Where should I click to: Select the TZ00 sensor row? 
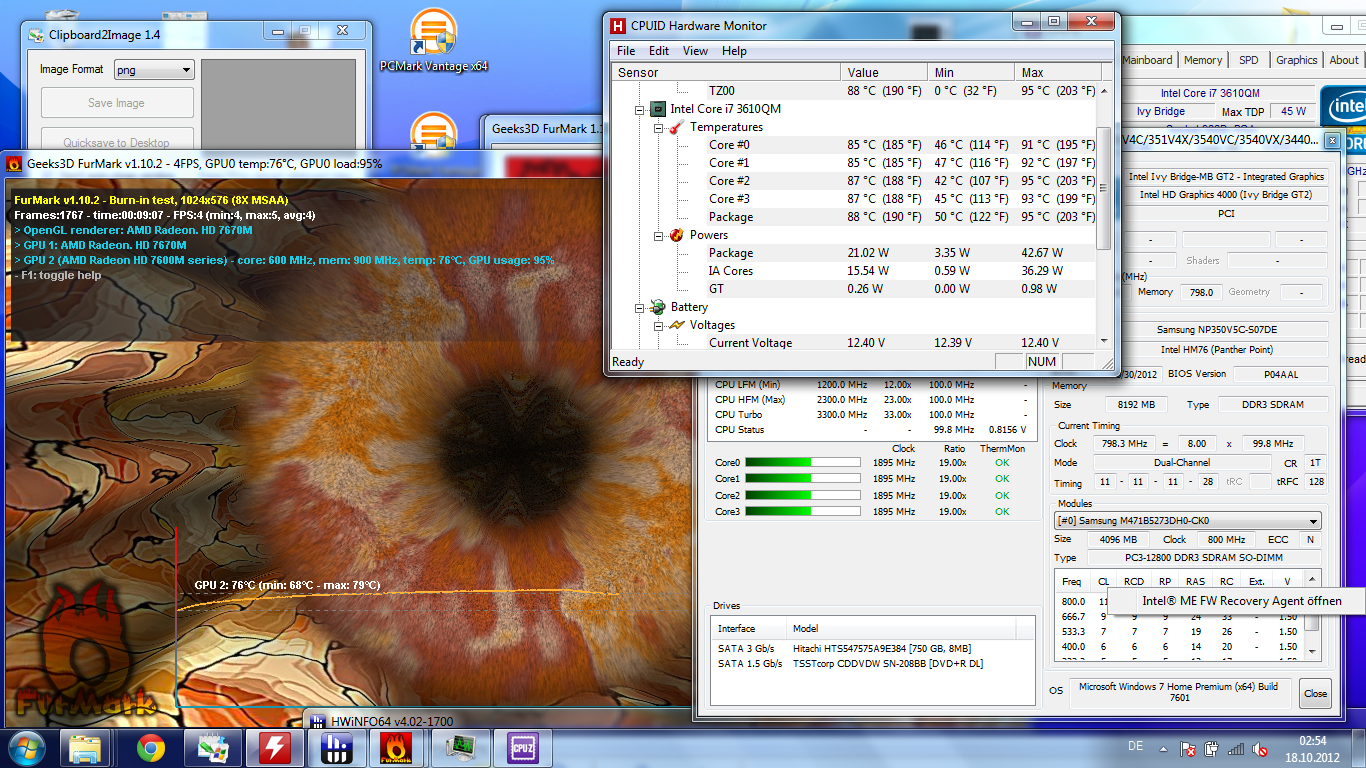[x=854, y=91]
